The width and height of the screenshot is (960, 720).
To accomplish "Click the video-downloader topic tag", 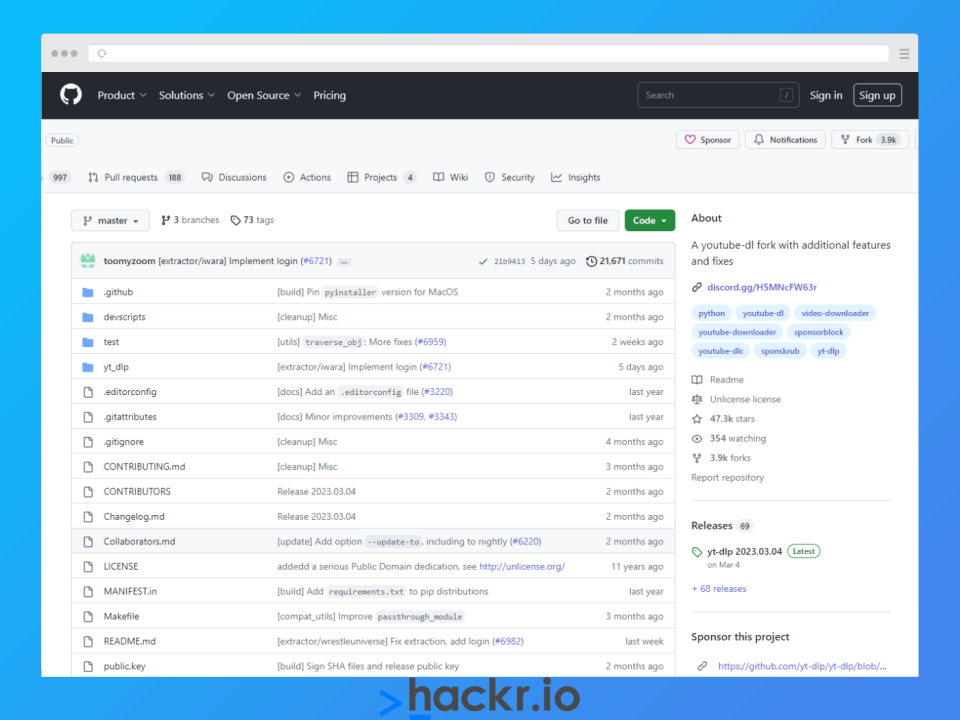I will (x=835, y=313).
